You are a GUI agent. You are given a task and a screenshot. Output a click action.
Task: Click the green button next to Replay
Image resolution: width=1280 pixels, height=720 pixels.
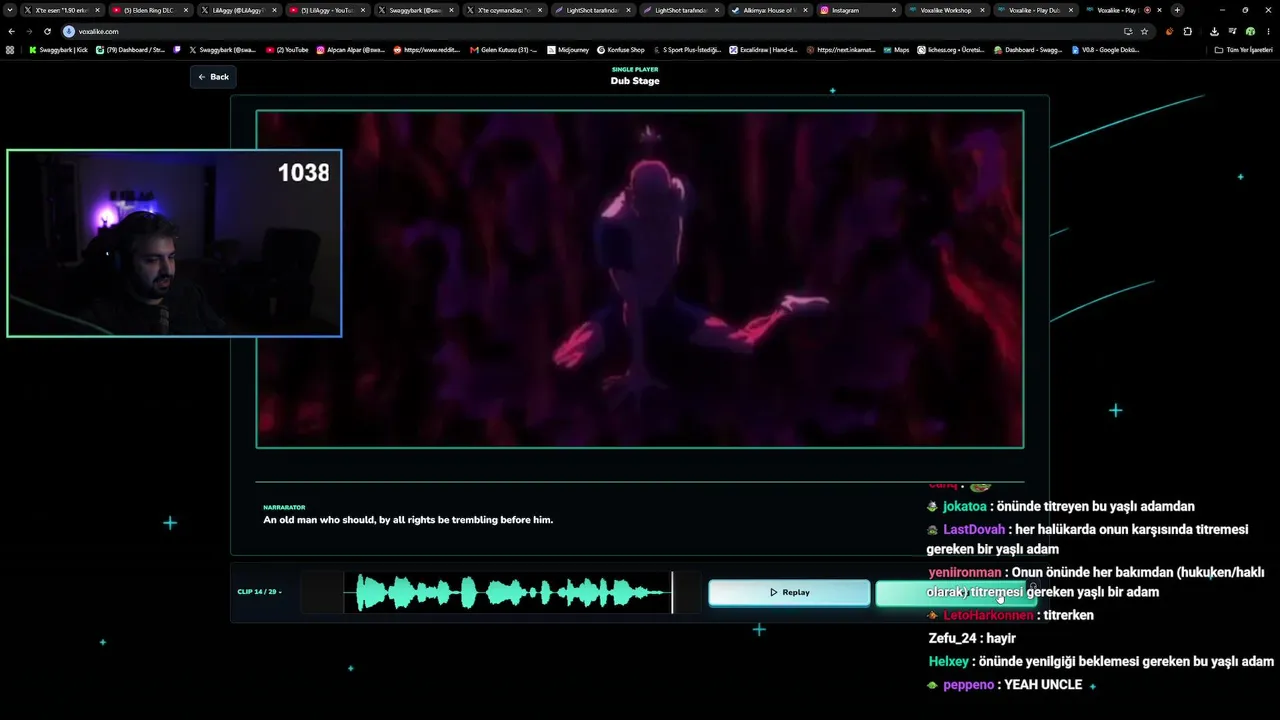click(955, 593)
